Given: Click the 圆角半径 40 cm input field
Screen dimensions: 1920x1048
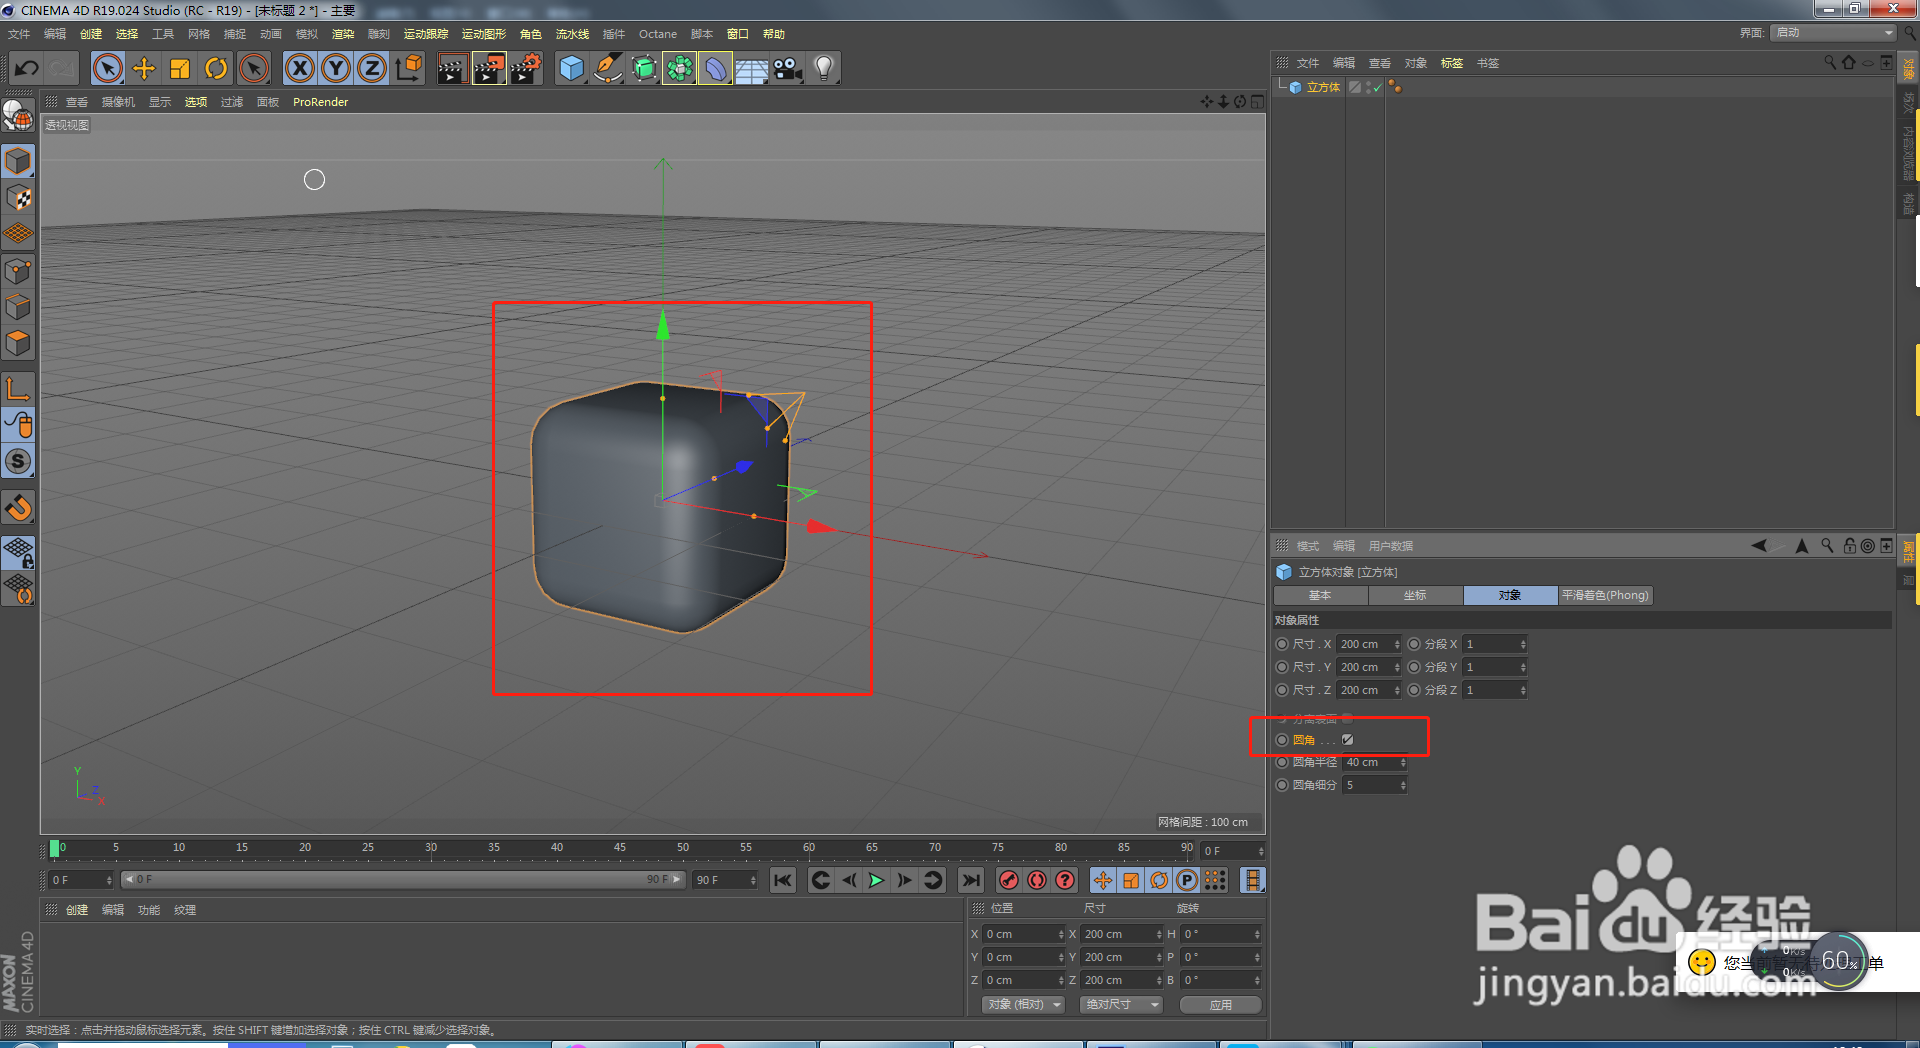Looking at the screenshot, I should tap(1370, 763).
